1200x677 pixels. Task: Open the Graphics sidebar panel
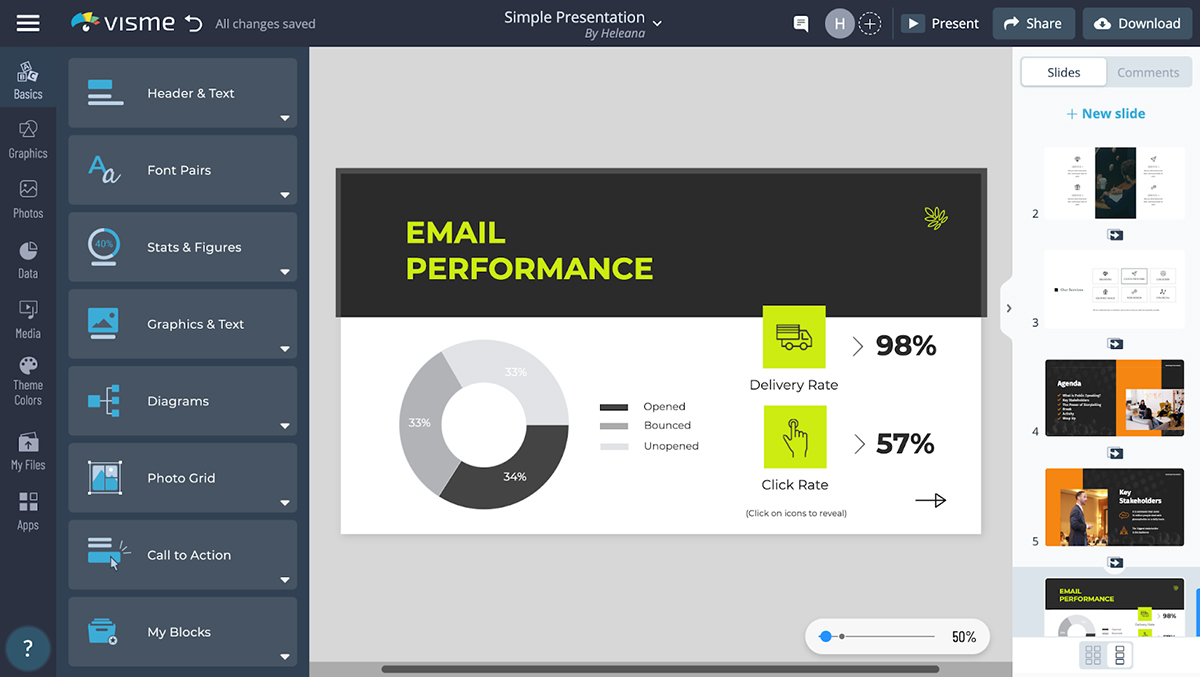coord(28,139)
